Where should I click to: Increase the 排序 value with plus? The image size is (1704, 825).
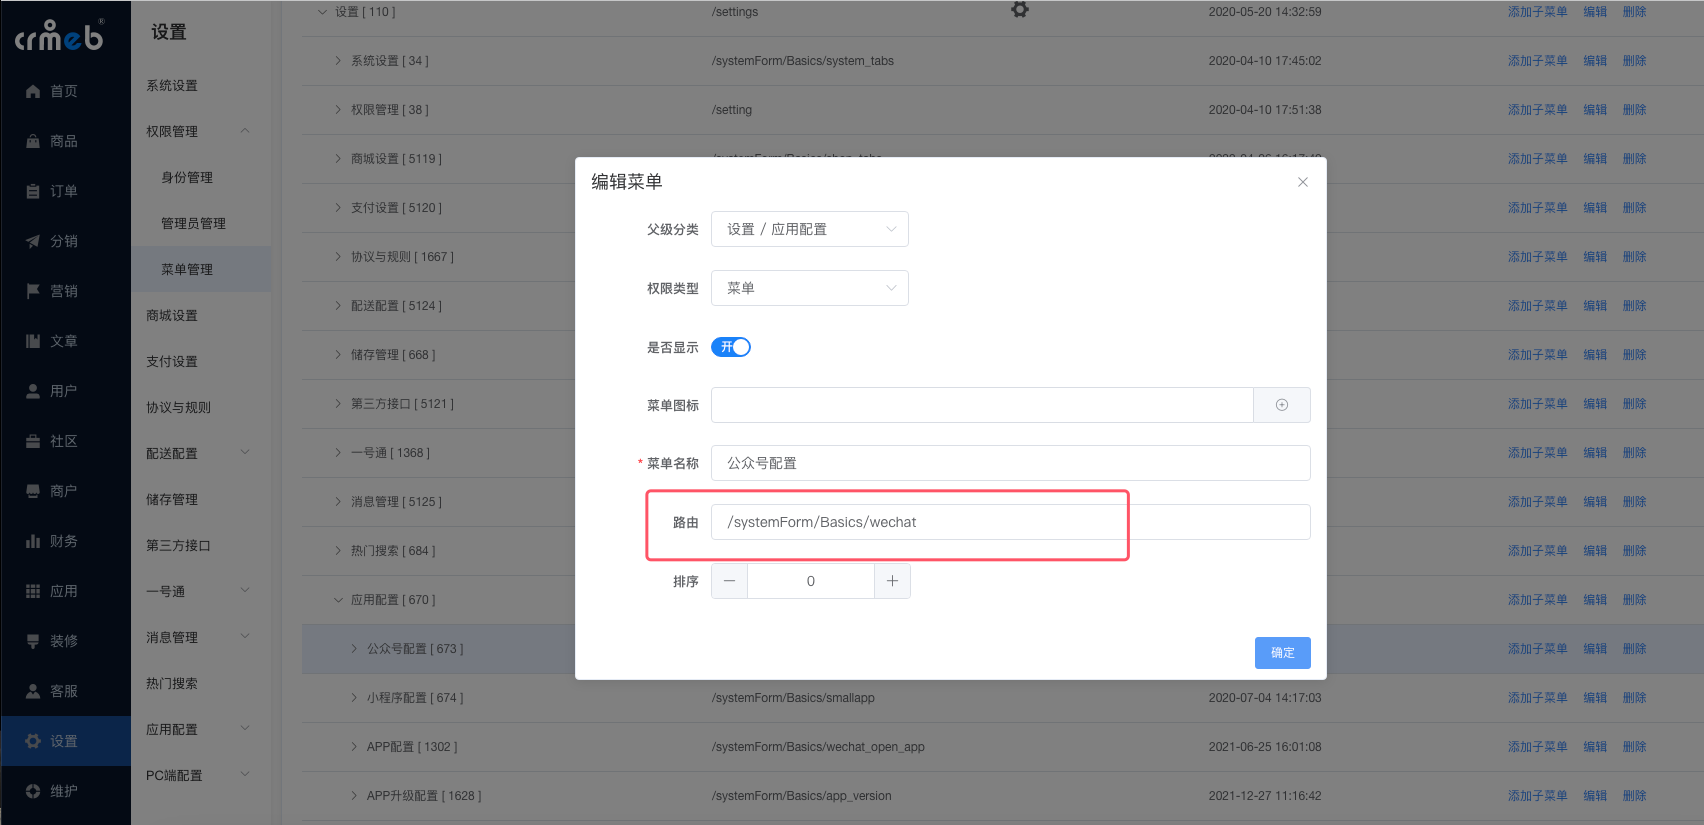(892, 581)
